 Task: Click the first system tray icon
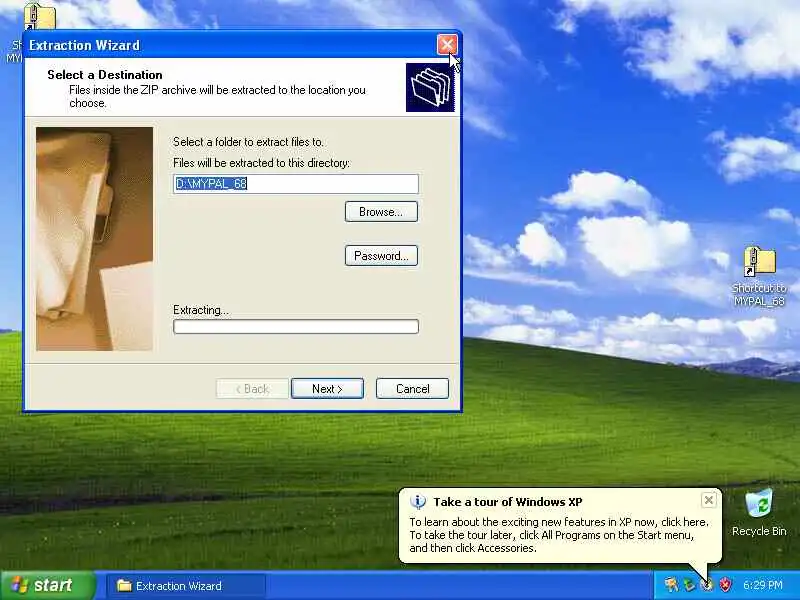(671, 585)
